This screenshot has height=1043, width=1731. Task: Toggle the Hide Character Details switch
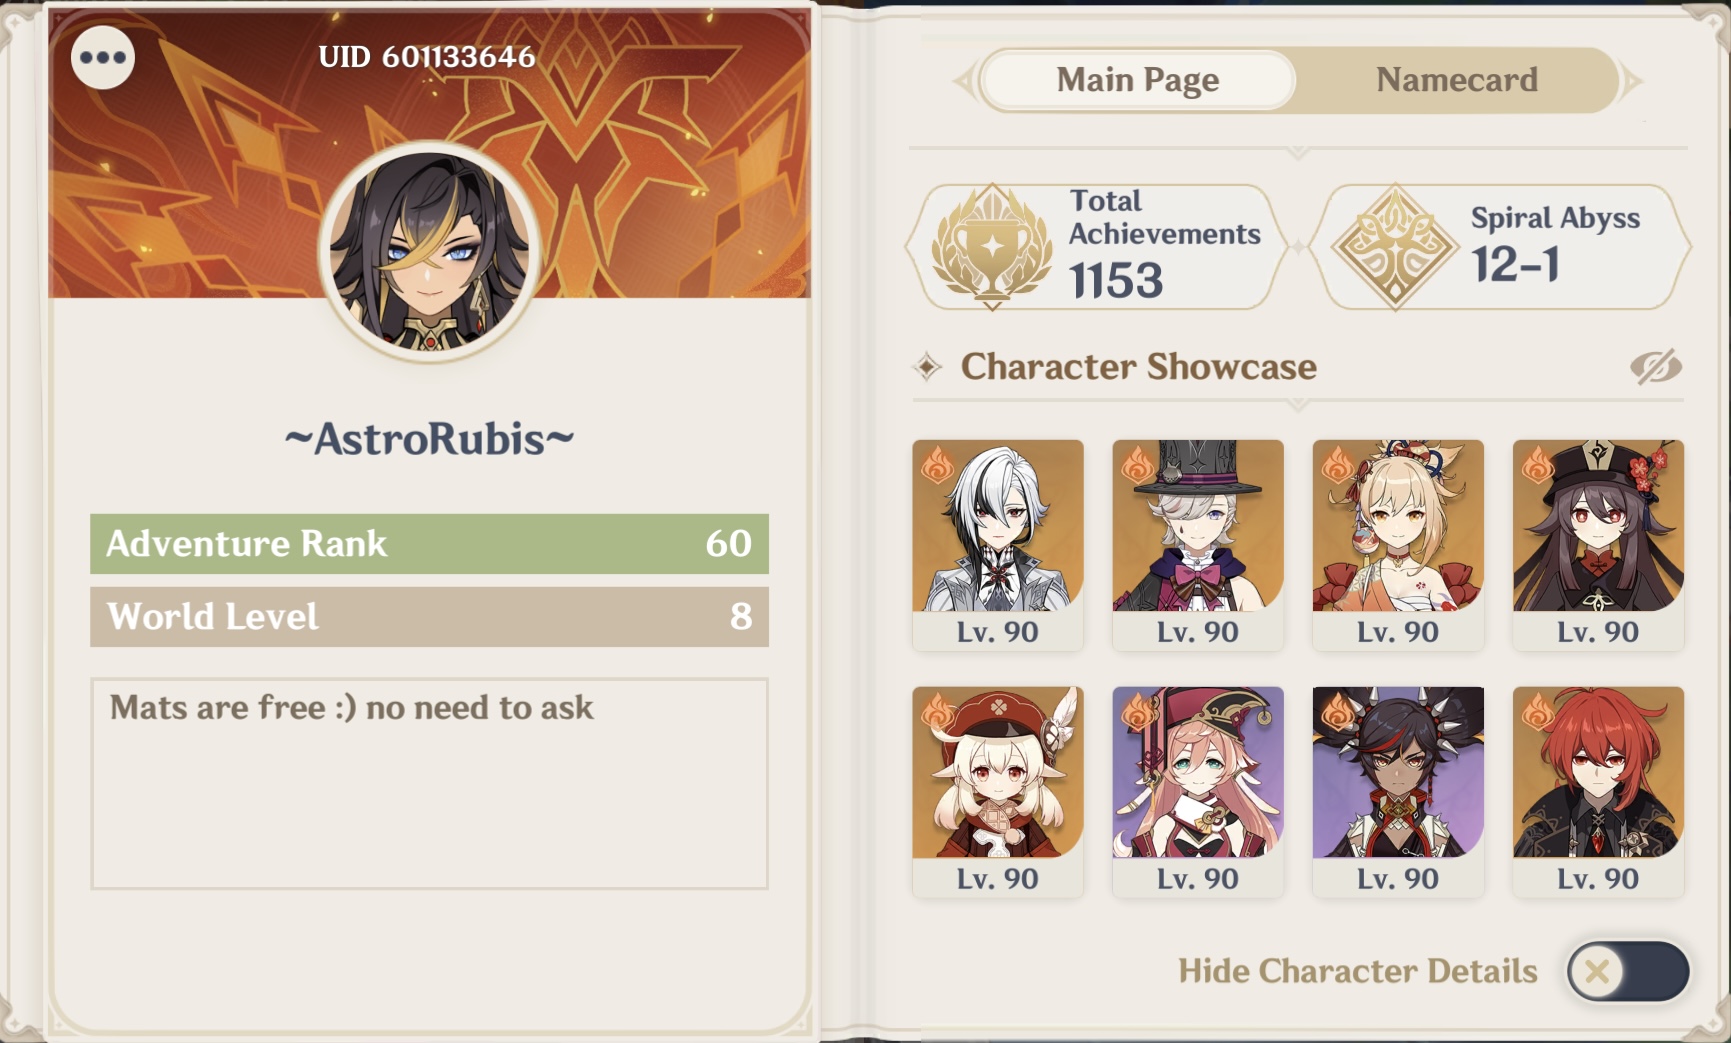pyautogui.click(x=1628, y=971)
